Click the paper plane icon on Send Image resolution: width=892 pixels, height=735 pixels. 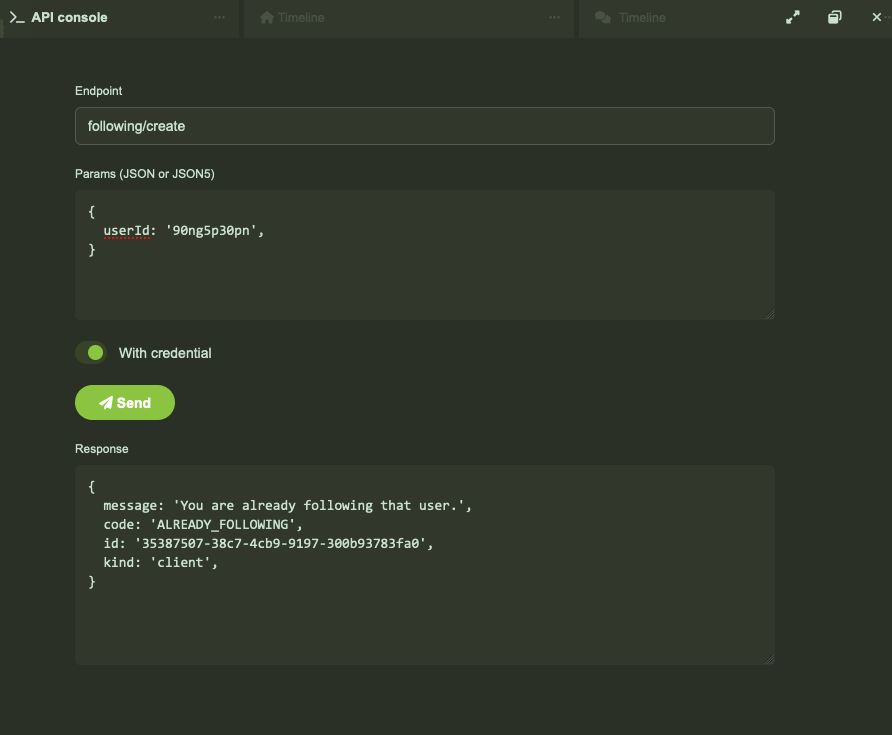[x=106, y=403]
